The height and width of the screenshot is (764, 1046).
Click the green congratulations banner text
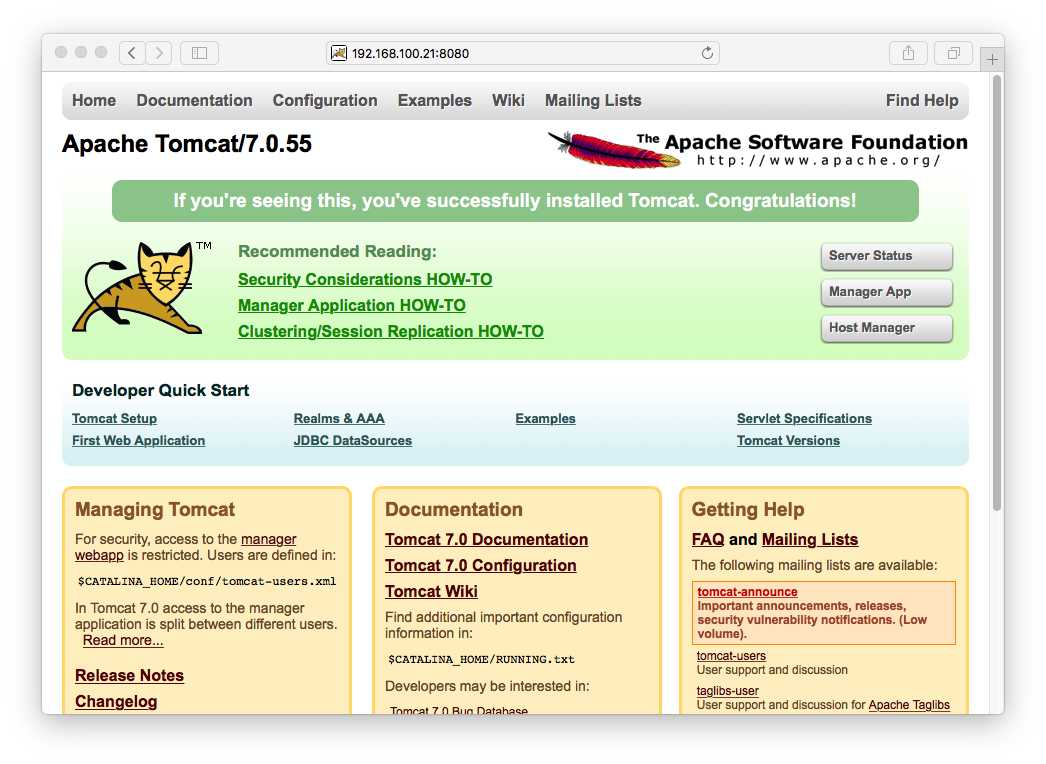515,201
